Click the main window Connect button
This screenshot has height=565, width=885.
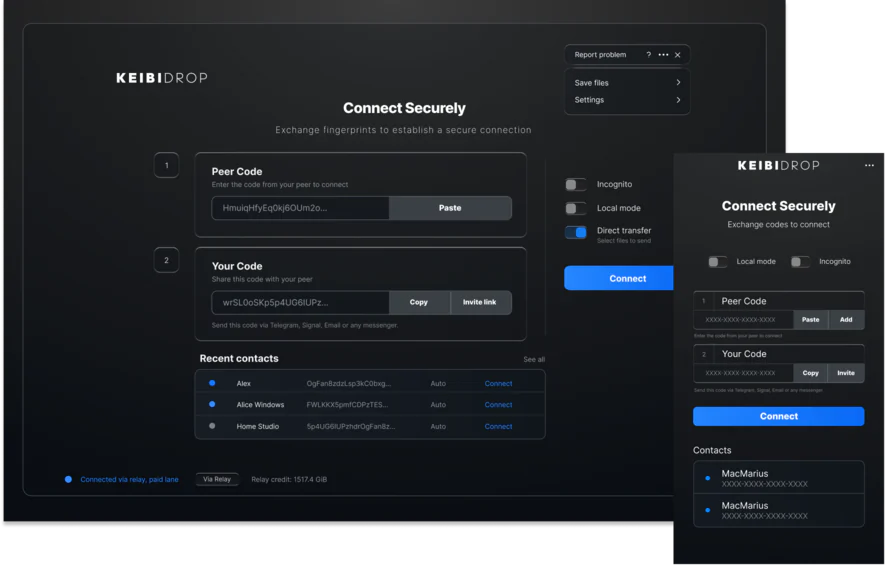pyautogui.click(x=620, y=278)
